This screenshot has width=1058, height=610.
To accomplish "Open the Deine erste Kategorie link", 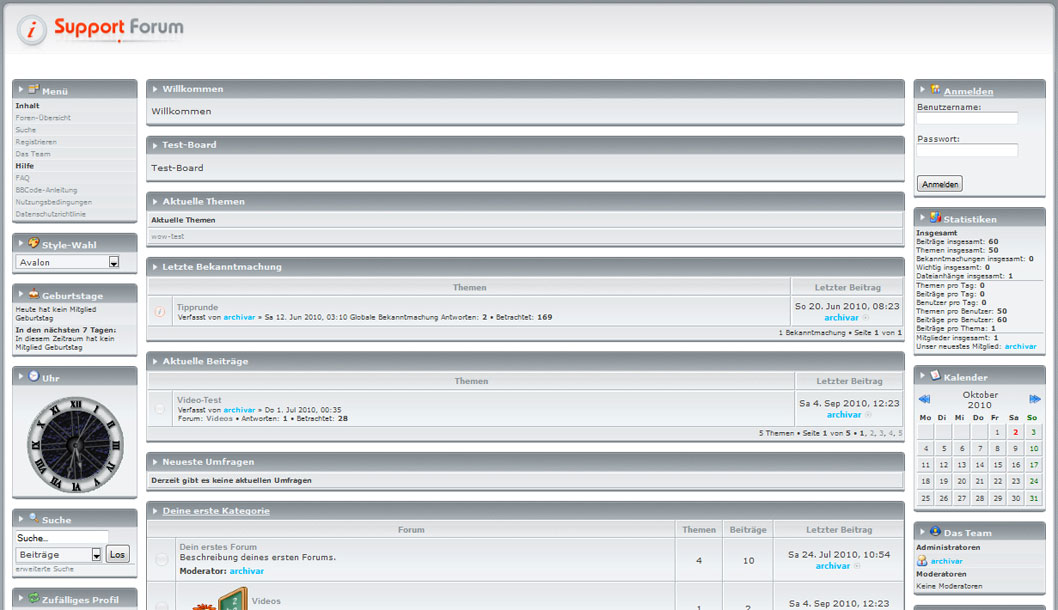I will click(216, 511).
